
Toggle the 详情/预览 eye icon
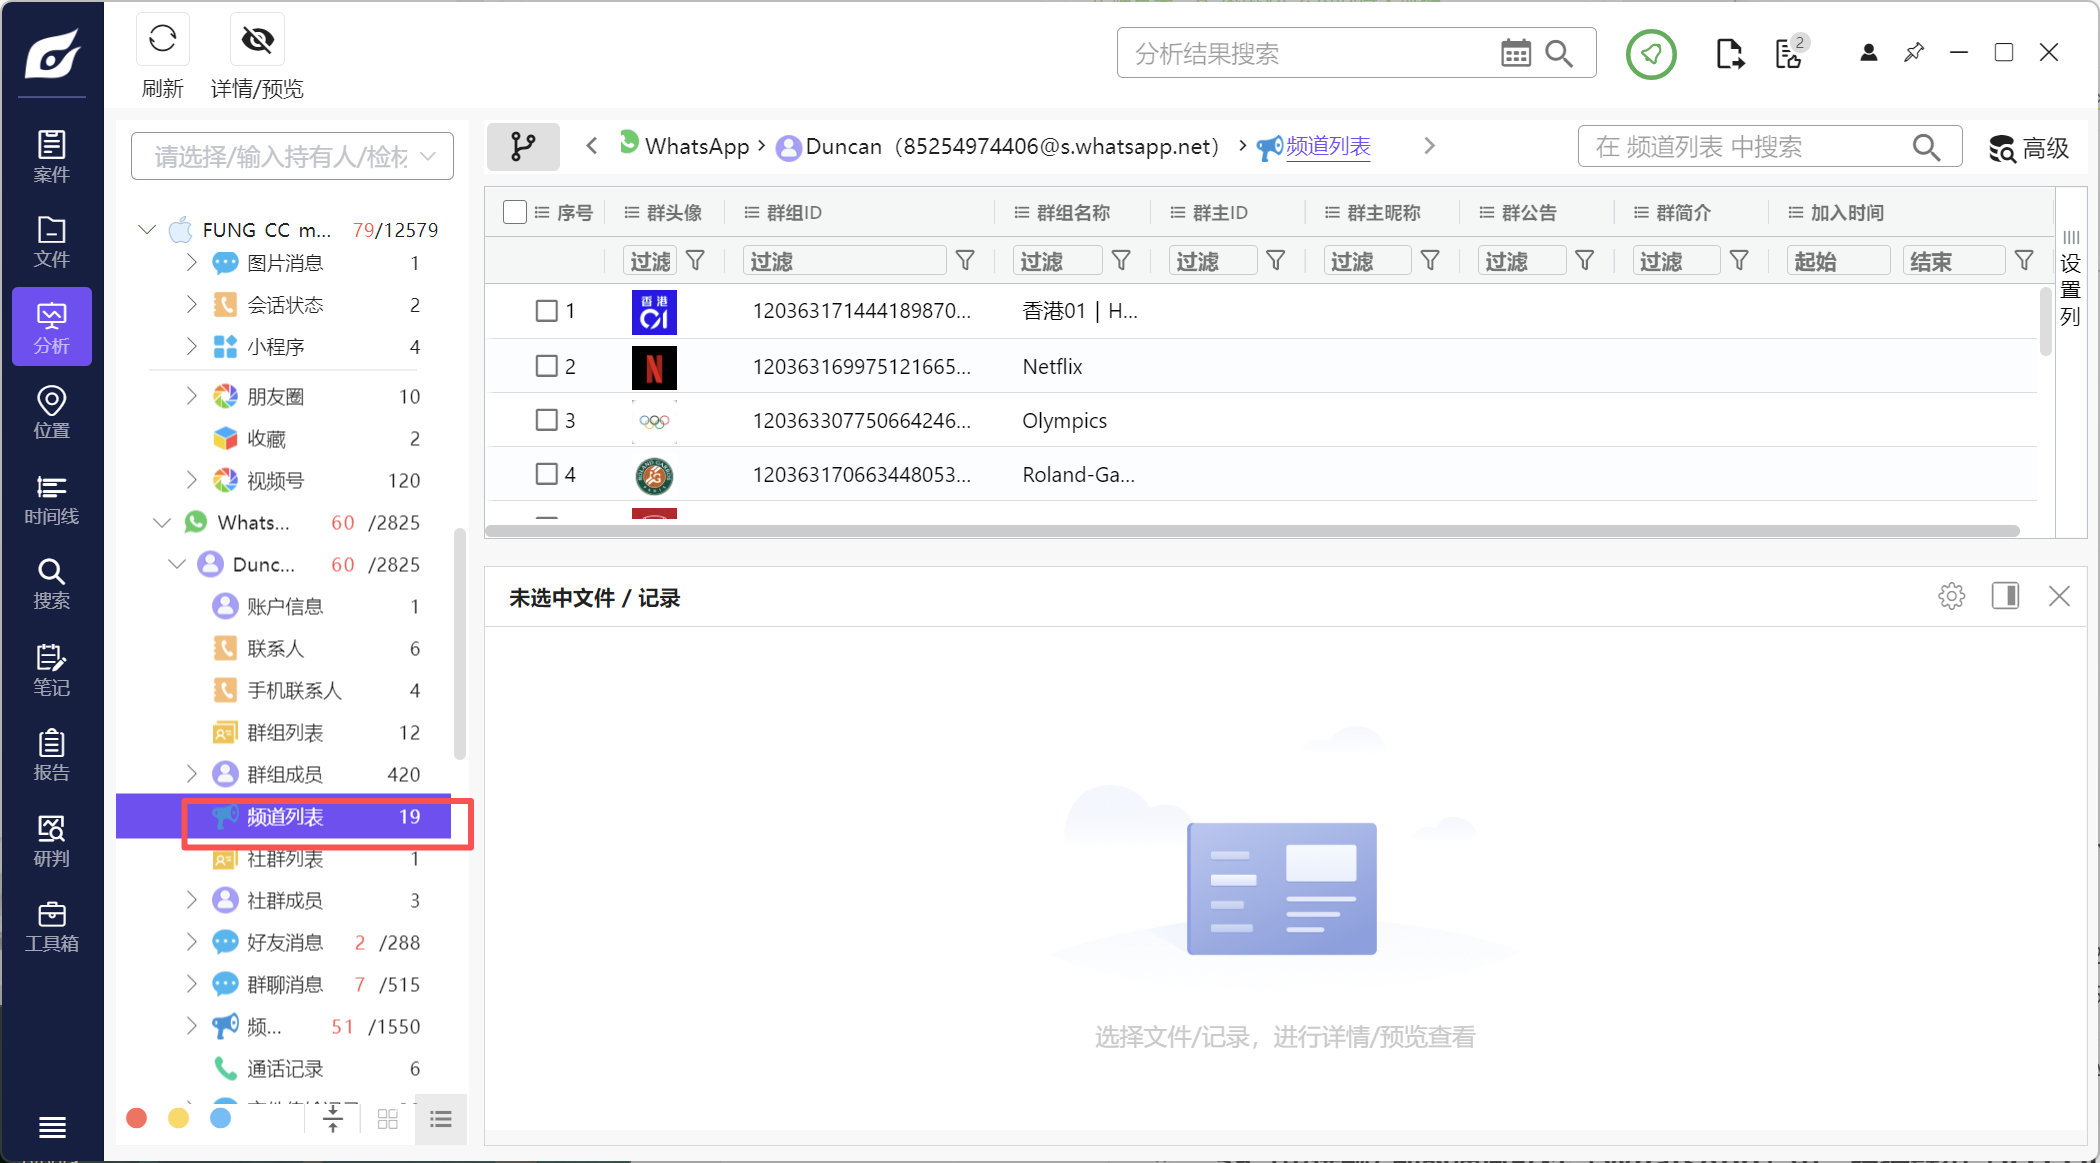pyautogui.click(x=257, y=40)
